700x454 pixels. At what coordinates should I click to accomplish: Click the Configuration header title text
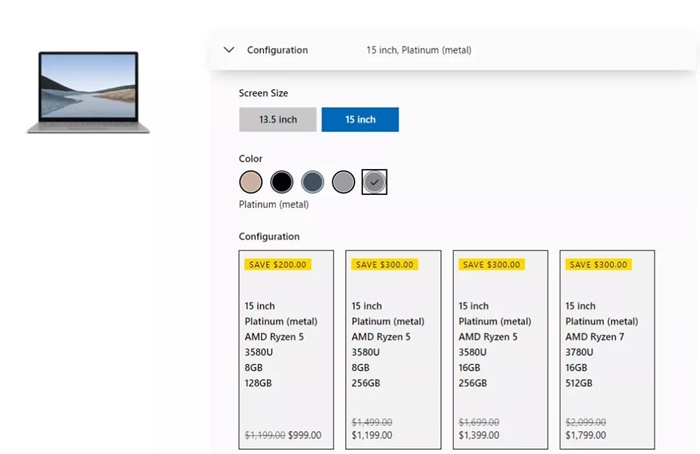[277, 50]
